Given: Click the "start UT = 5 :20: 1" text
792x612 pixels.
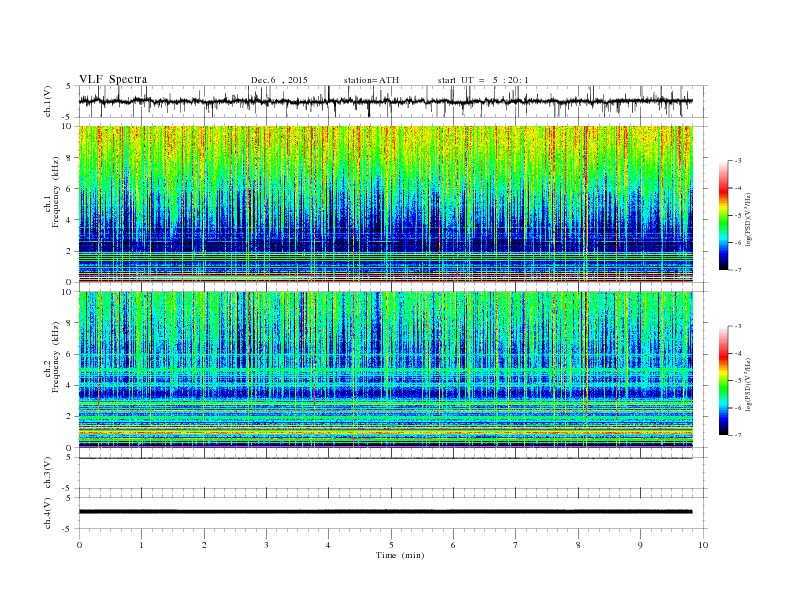Looking at the screenshot, I should click(x=483, y=80).
